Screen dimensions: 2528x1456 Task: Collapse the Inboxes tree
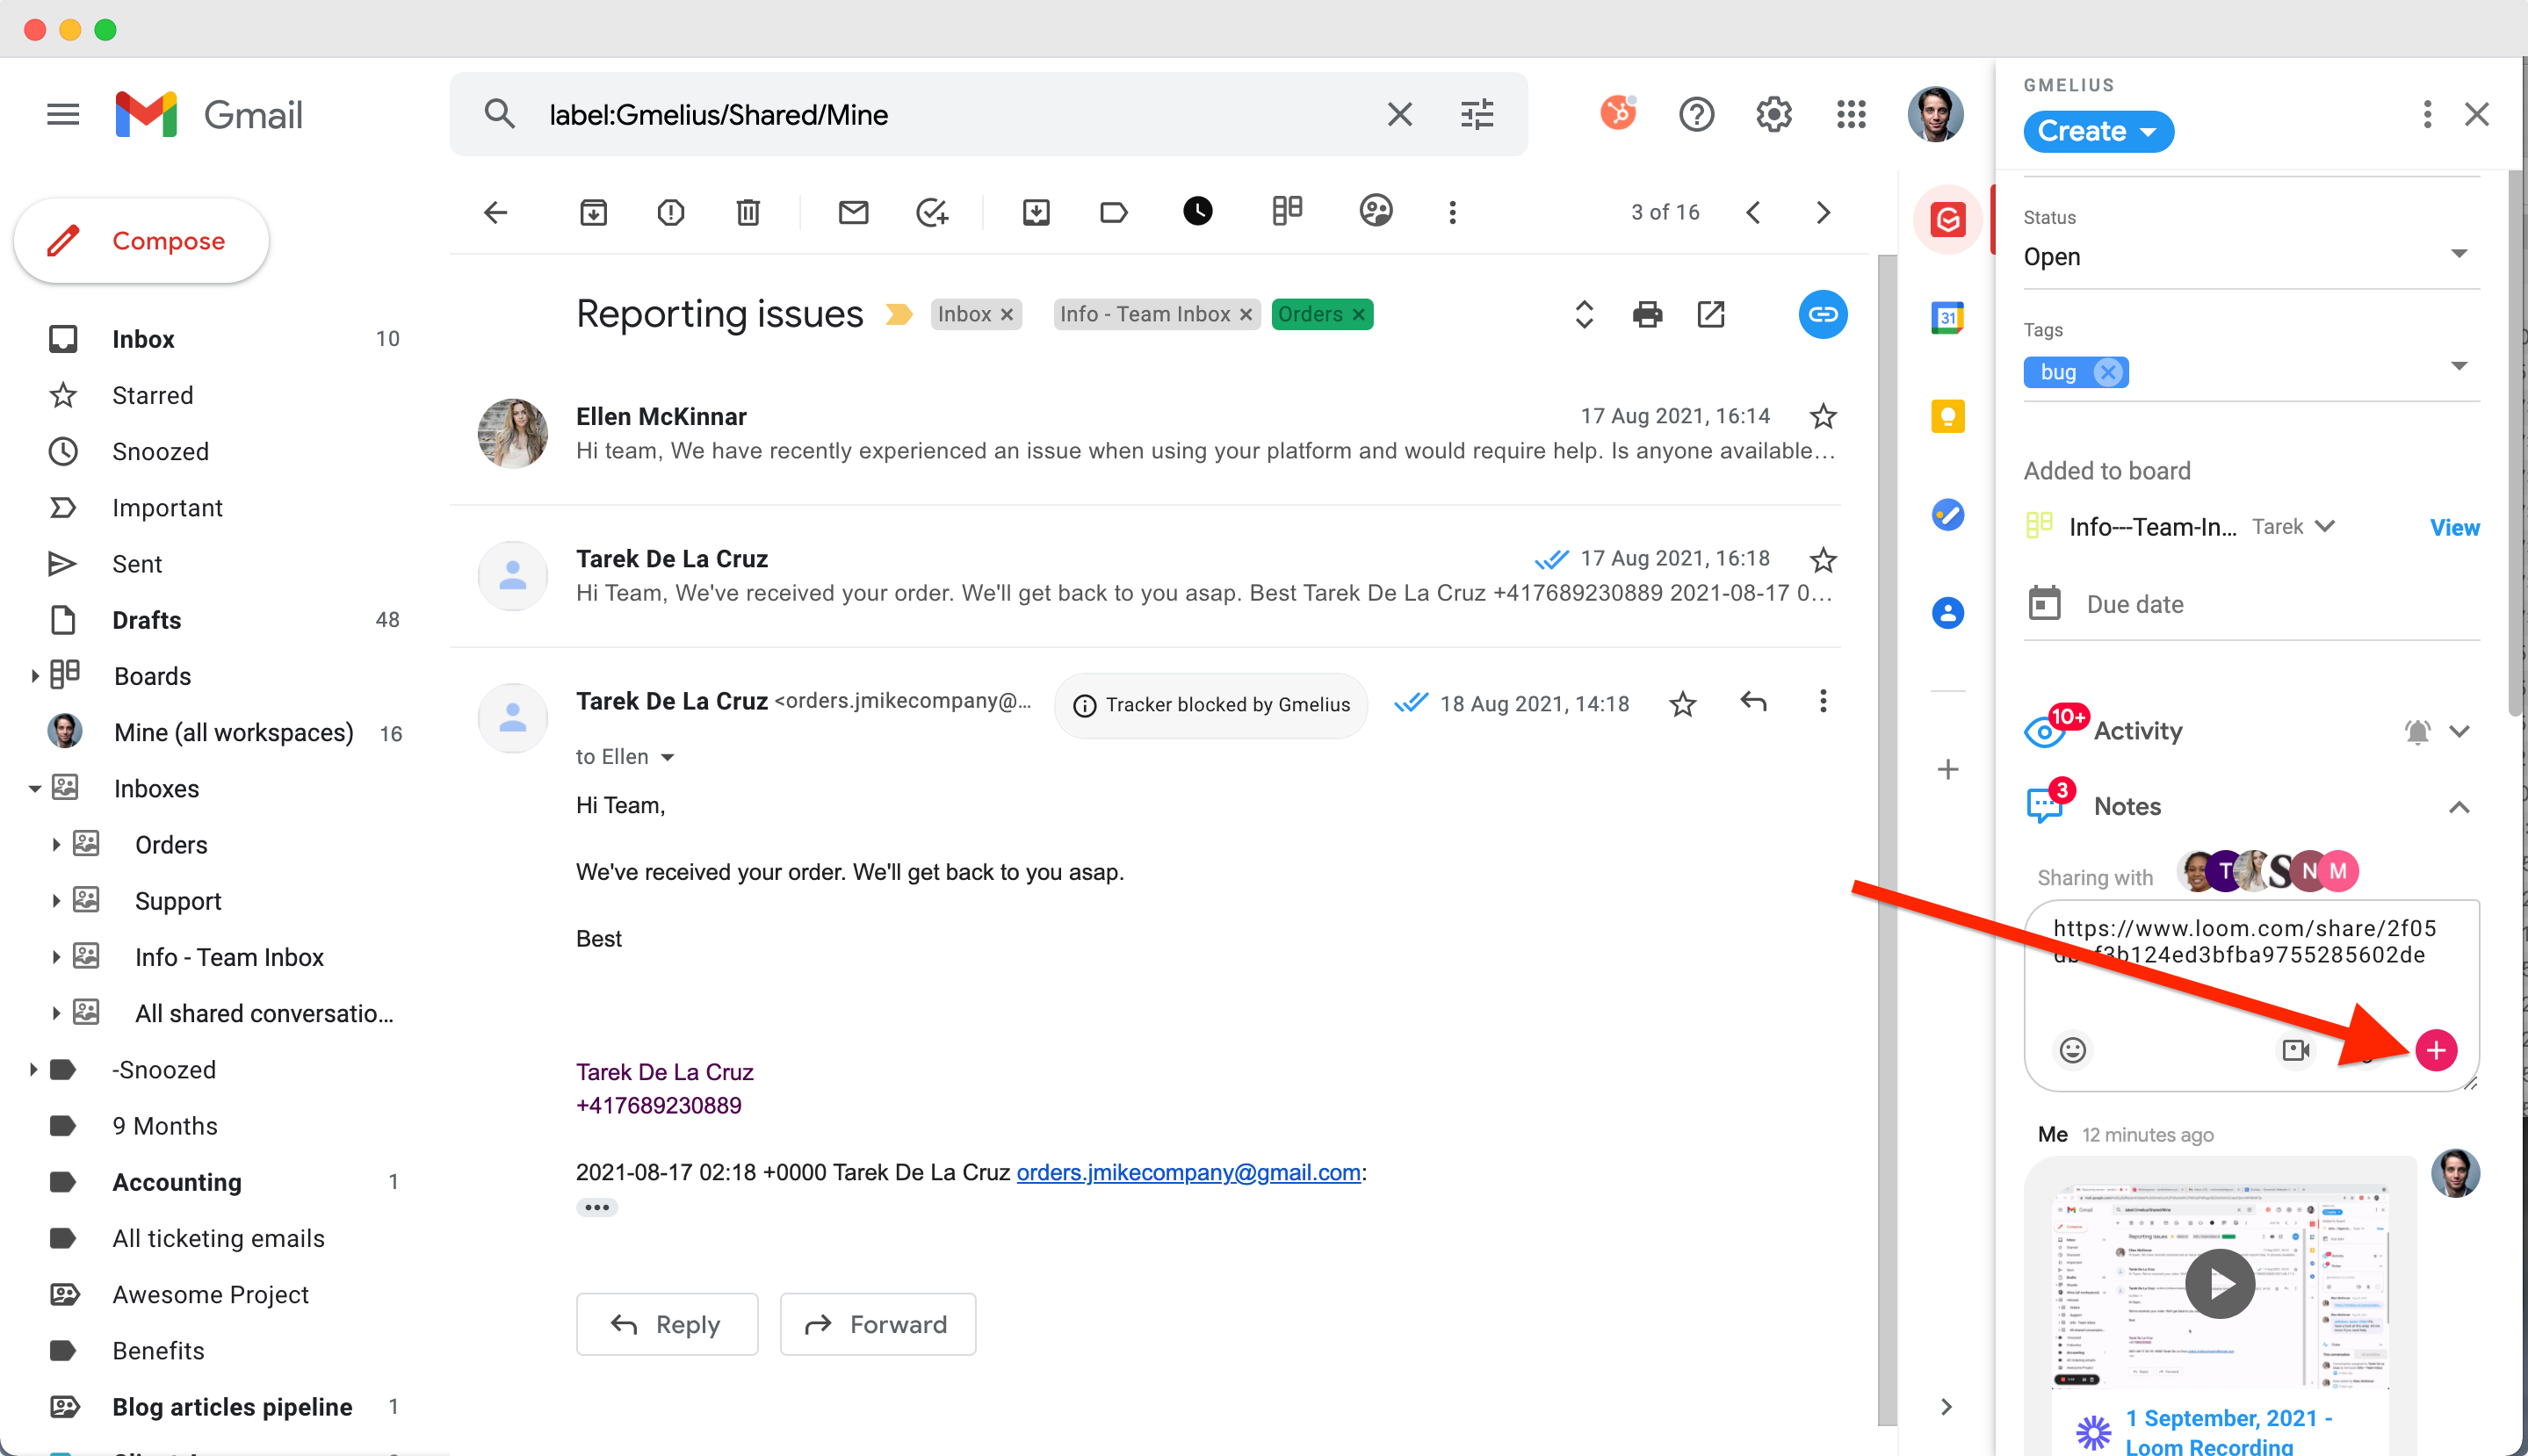tap(34, 789)
